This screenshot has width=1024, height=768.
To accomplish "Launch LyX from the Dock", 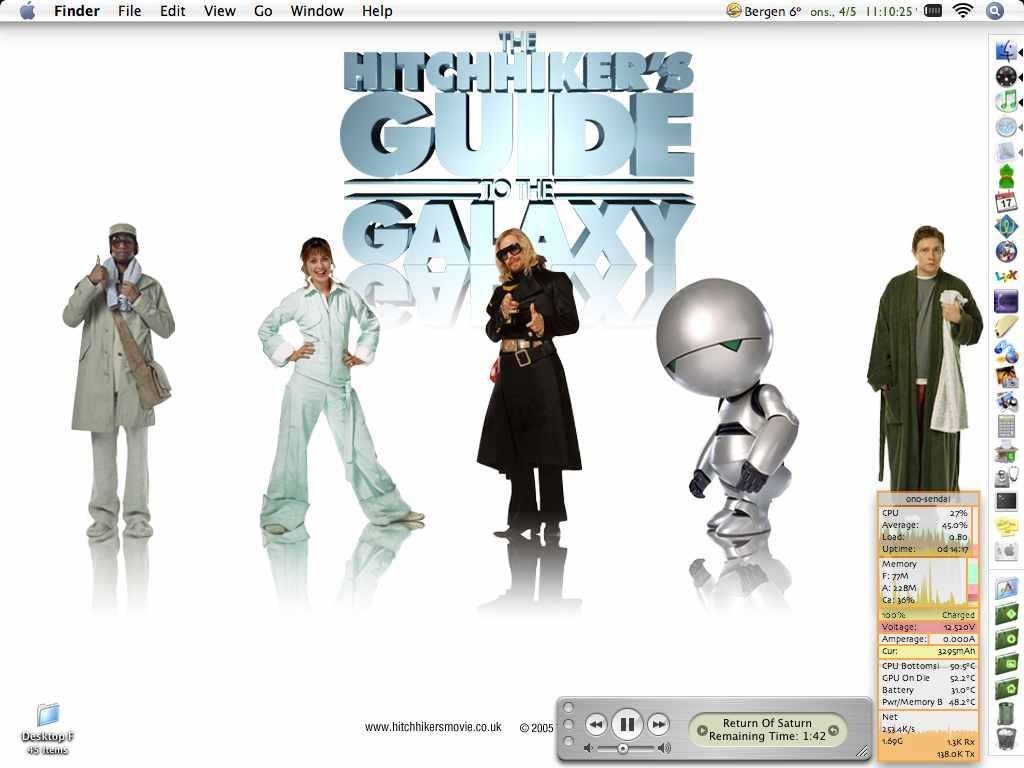I will click(x=1006, y=276).
